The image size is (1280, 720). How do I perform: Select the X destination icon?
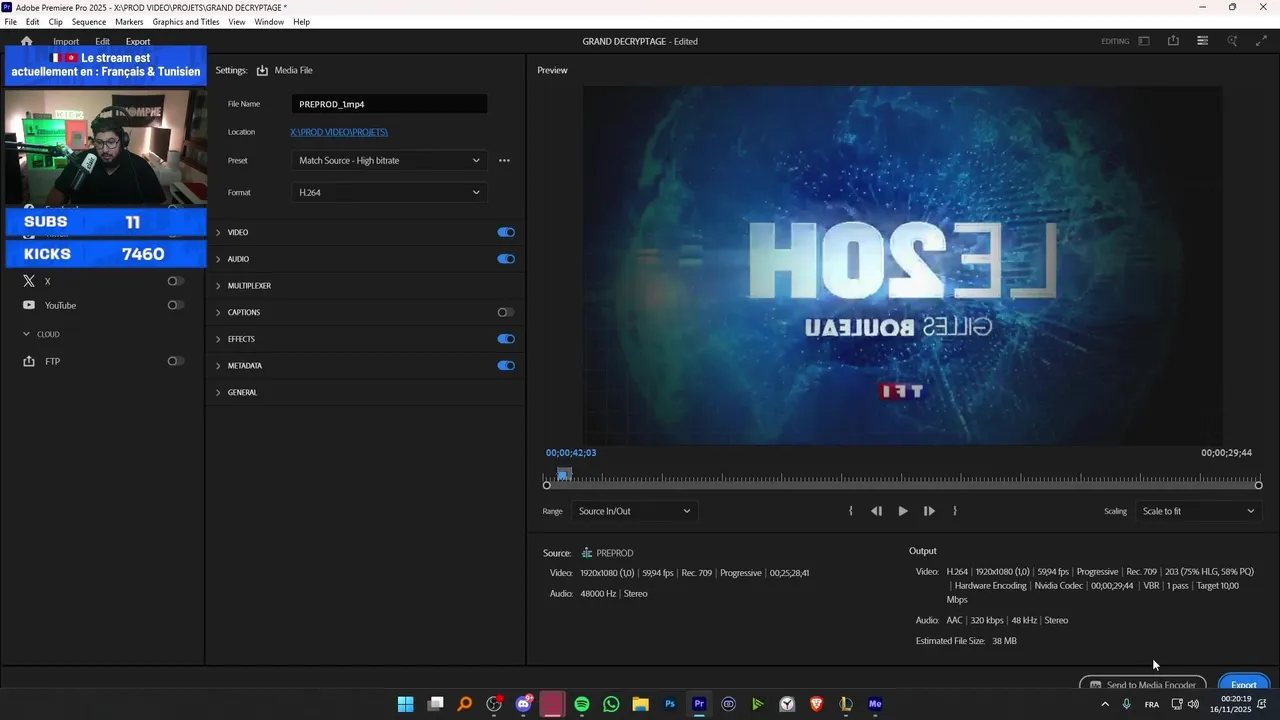coord(29,281)
